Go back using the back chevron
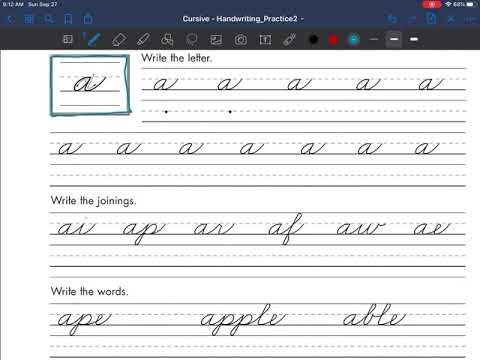The height and width of the screenshot is (360, 480). (10, 19)
